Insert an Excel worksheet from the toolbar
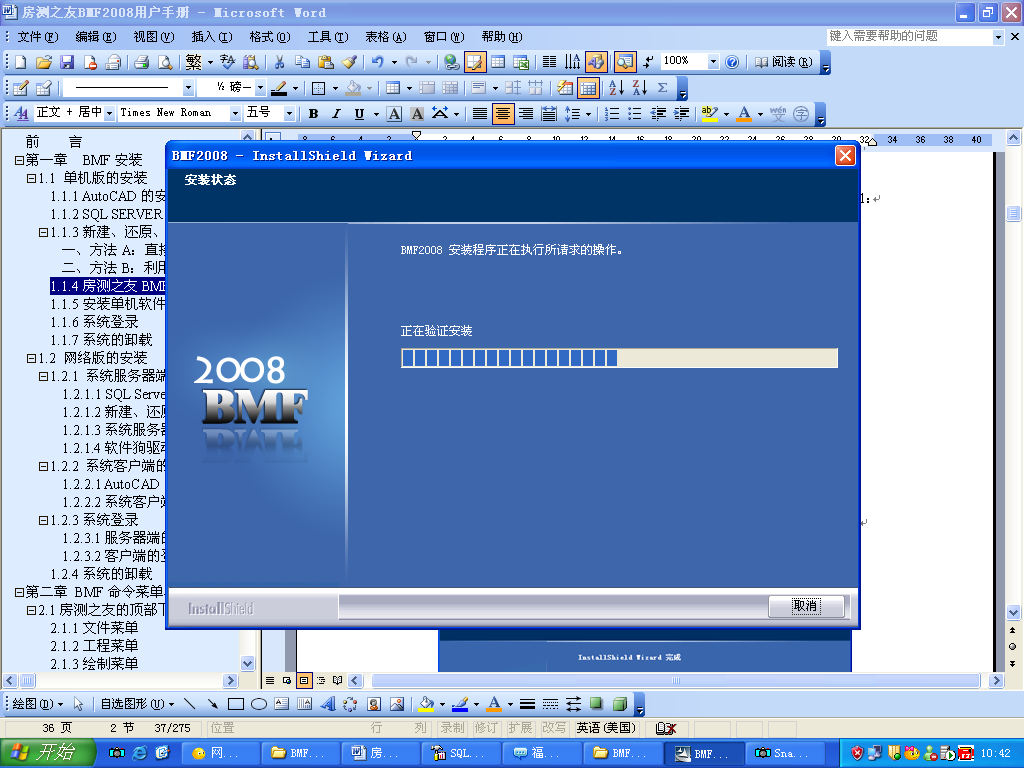The height and width of the screenshot is (768, 1024). [x=521, y=62]
